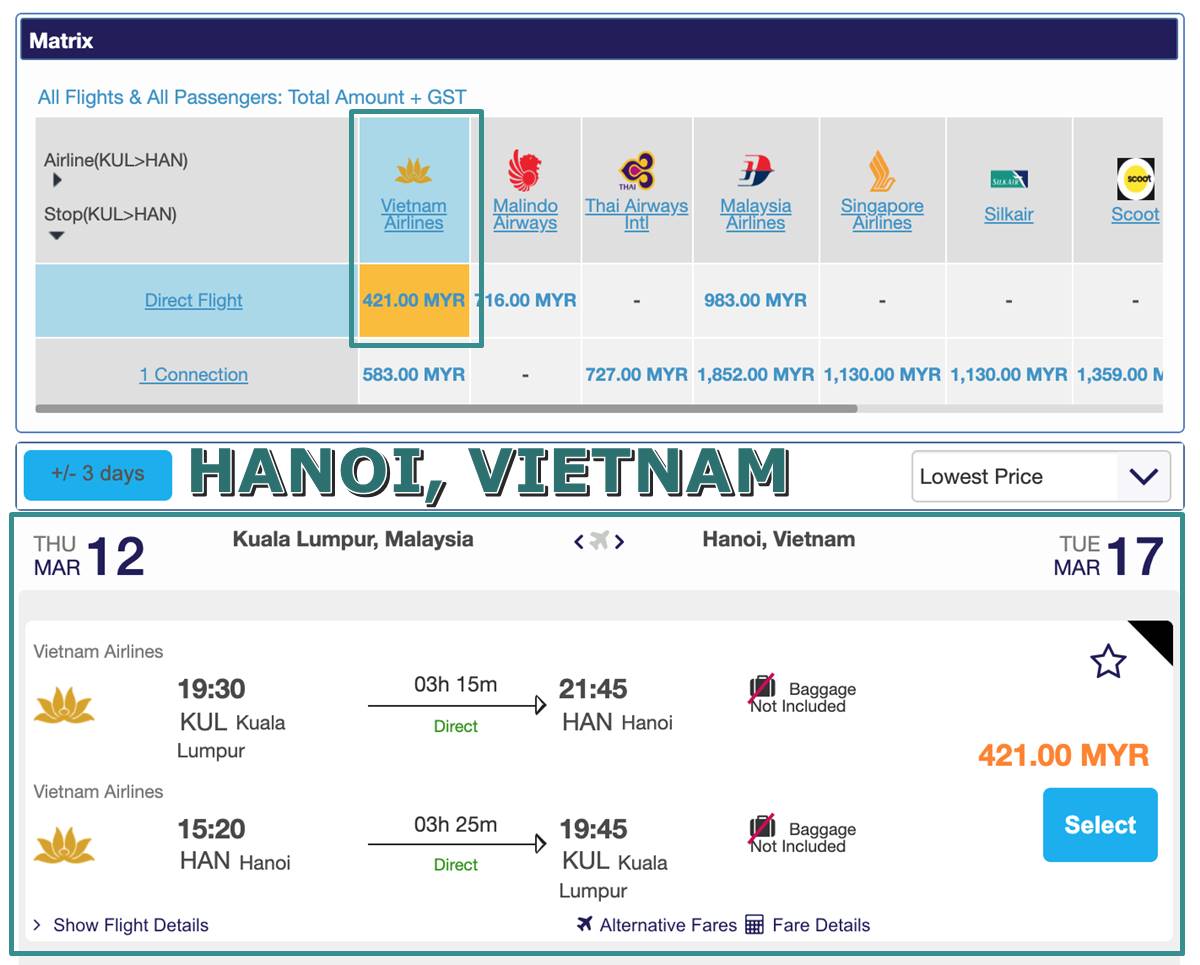The width and height of the screenshot is (1200, 965).
Task: Click the Direct Flight row link
Action: coord(194,300)
